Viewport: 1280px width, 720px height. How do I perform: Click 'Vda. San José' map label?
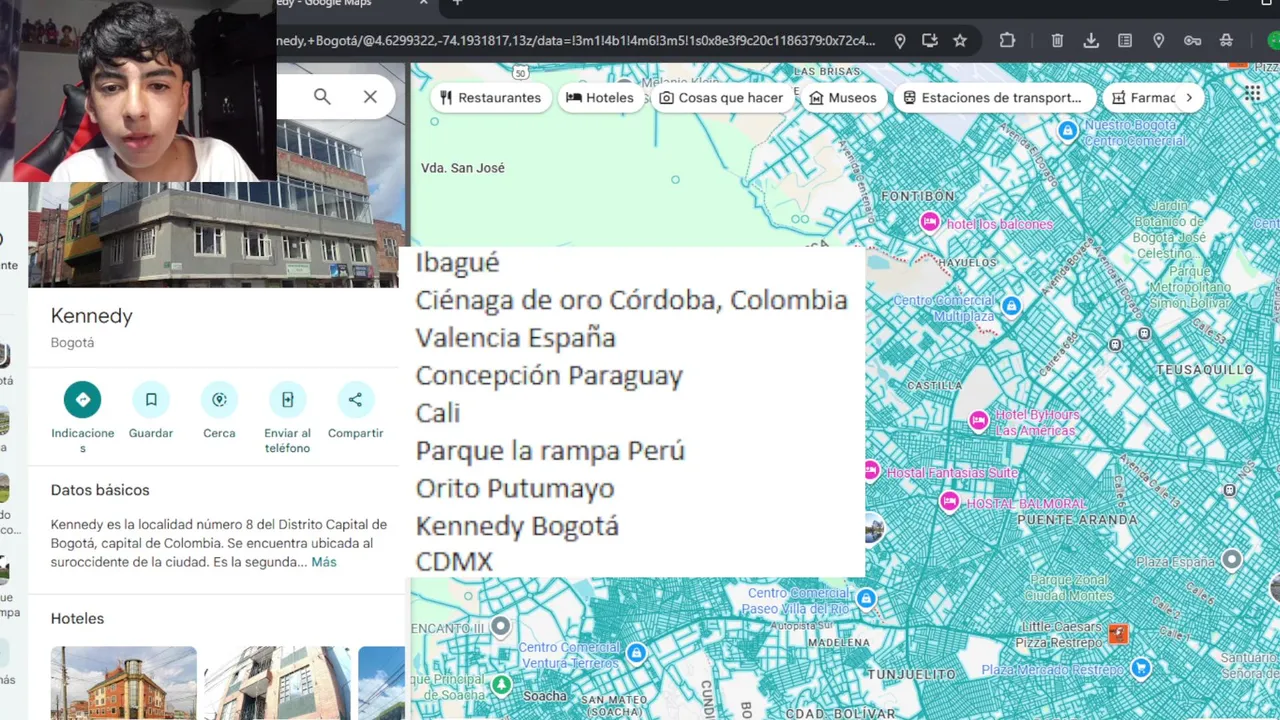click(x=463, y=168)
